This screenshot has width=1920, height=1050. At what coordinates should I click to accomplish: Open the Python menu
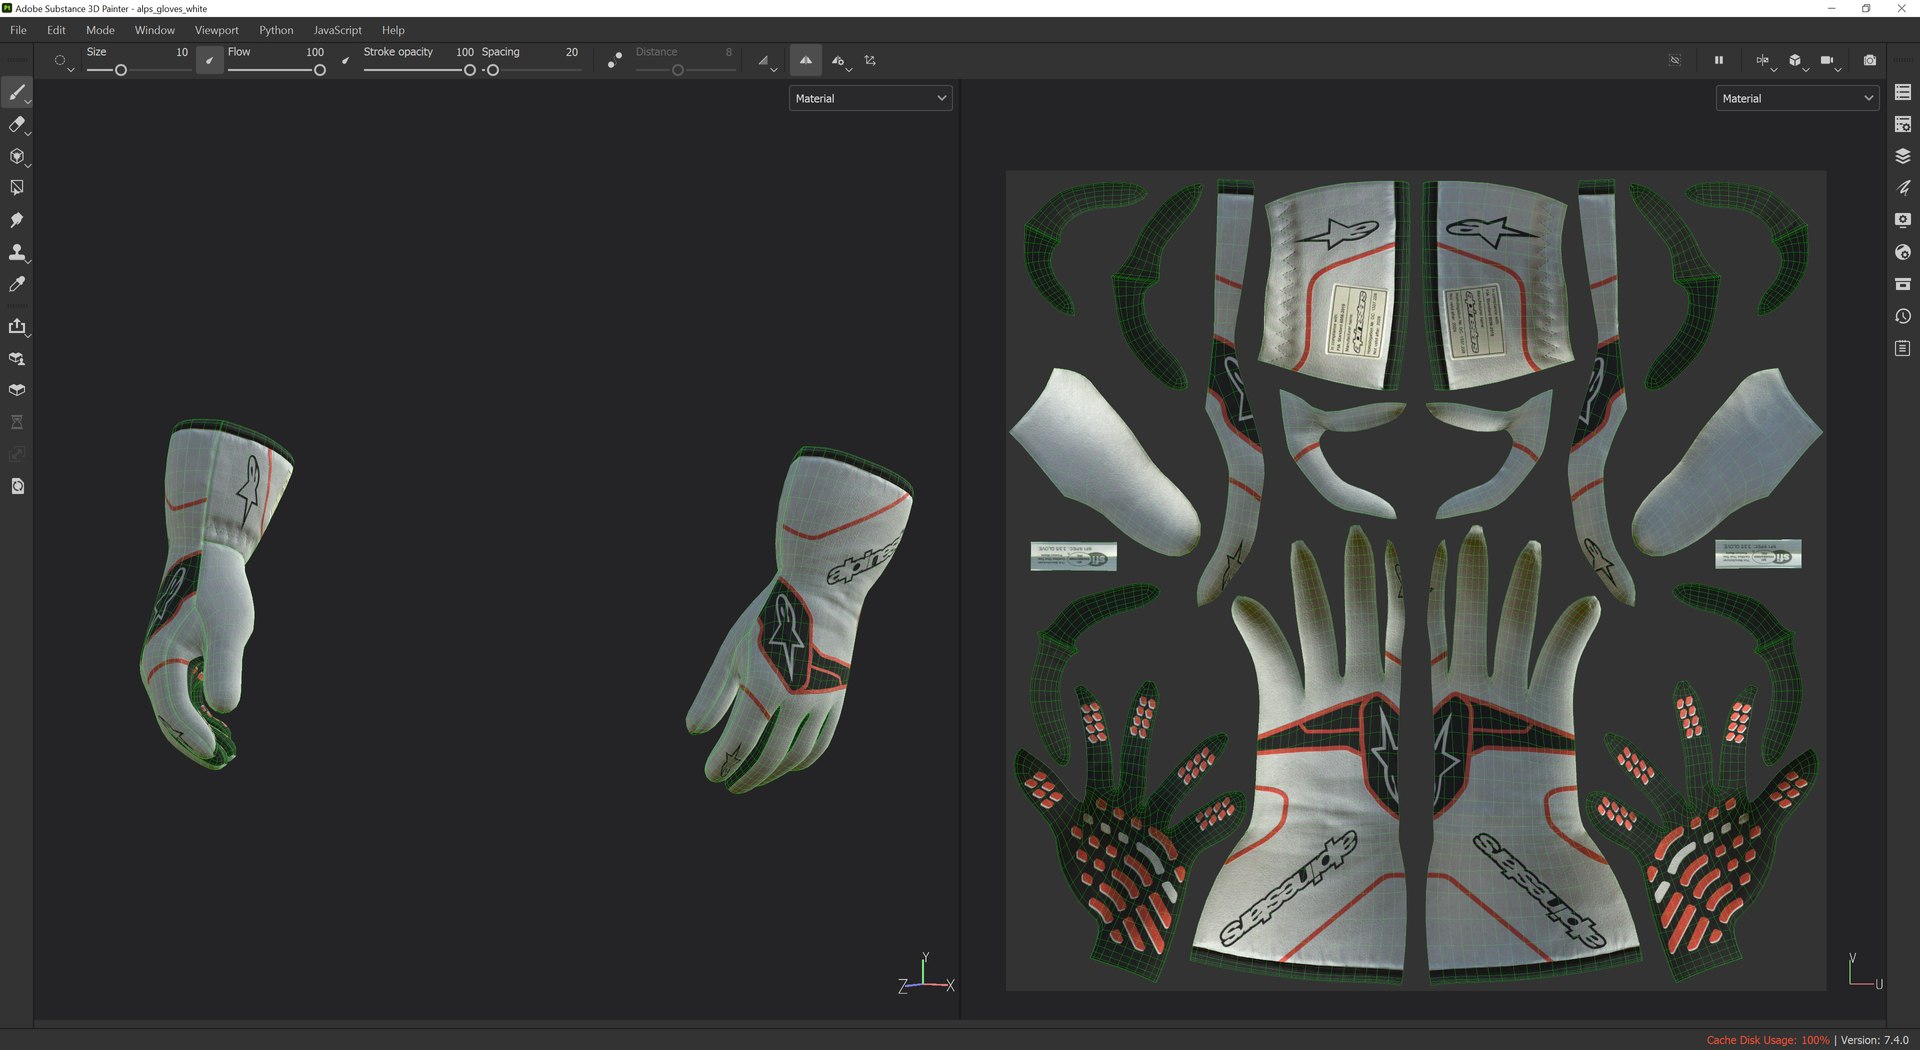(276, 30)
